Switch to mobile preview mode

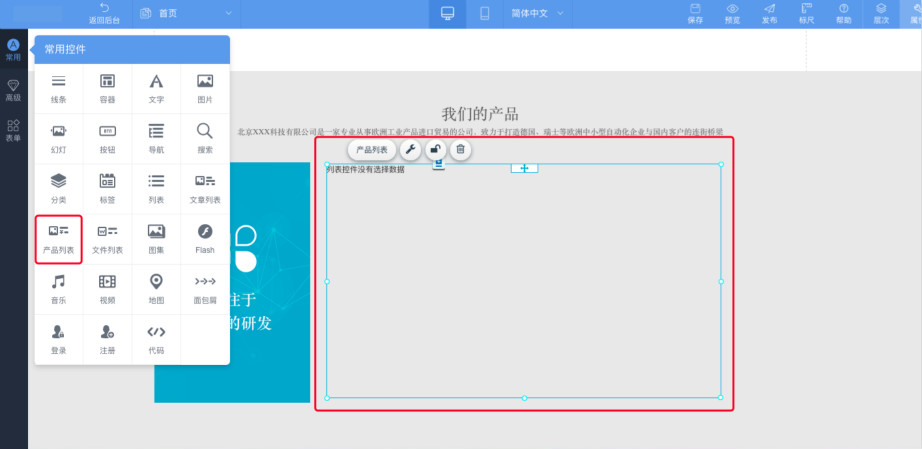(x=485, y=13)
